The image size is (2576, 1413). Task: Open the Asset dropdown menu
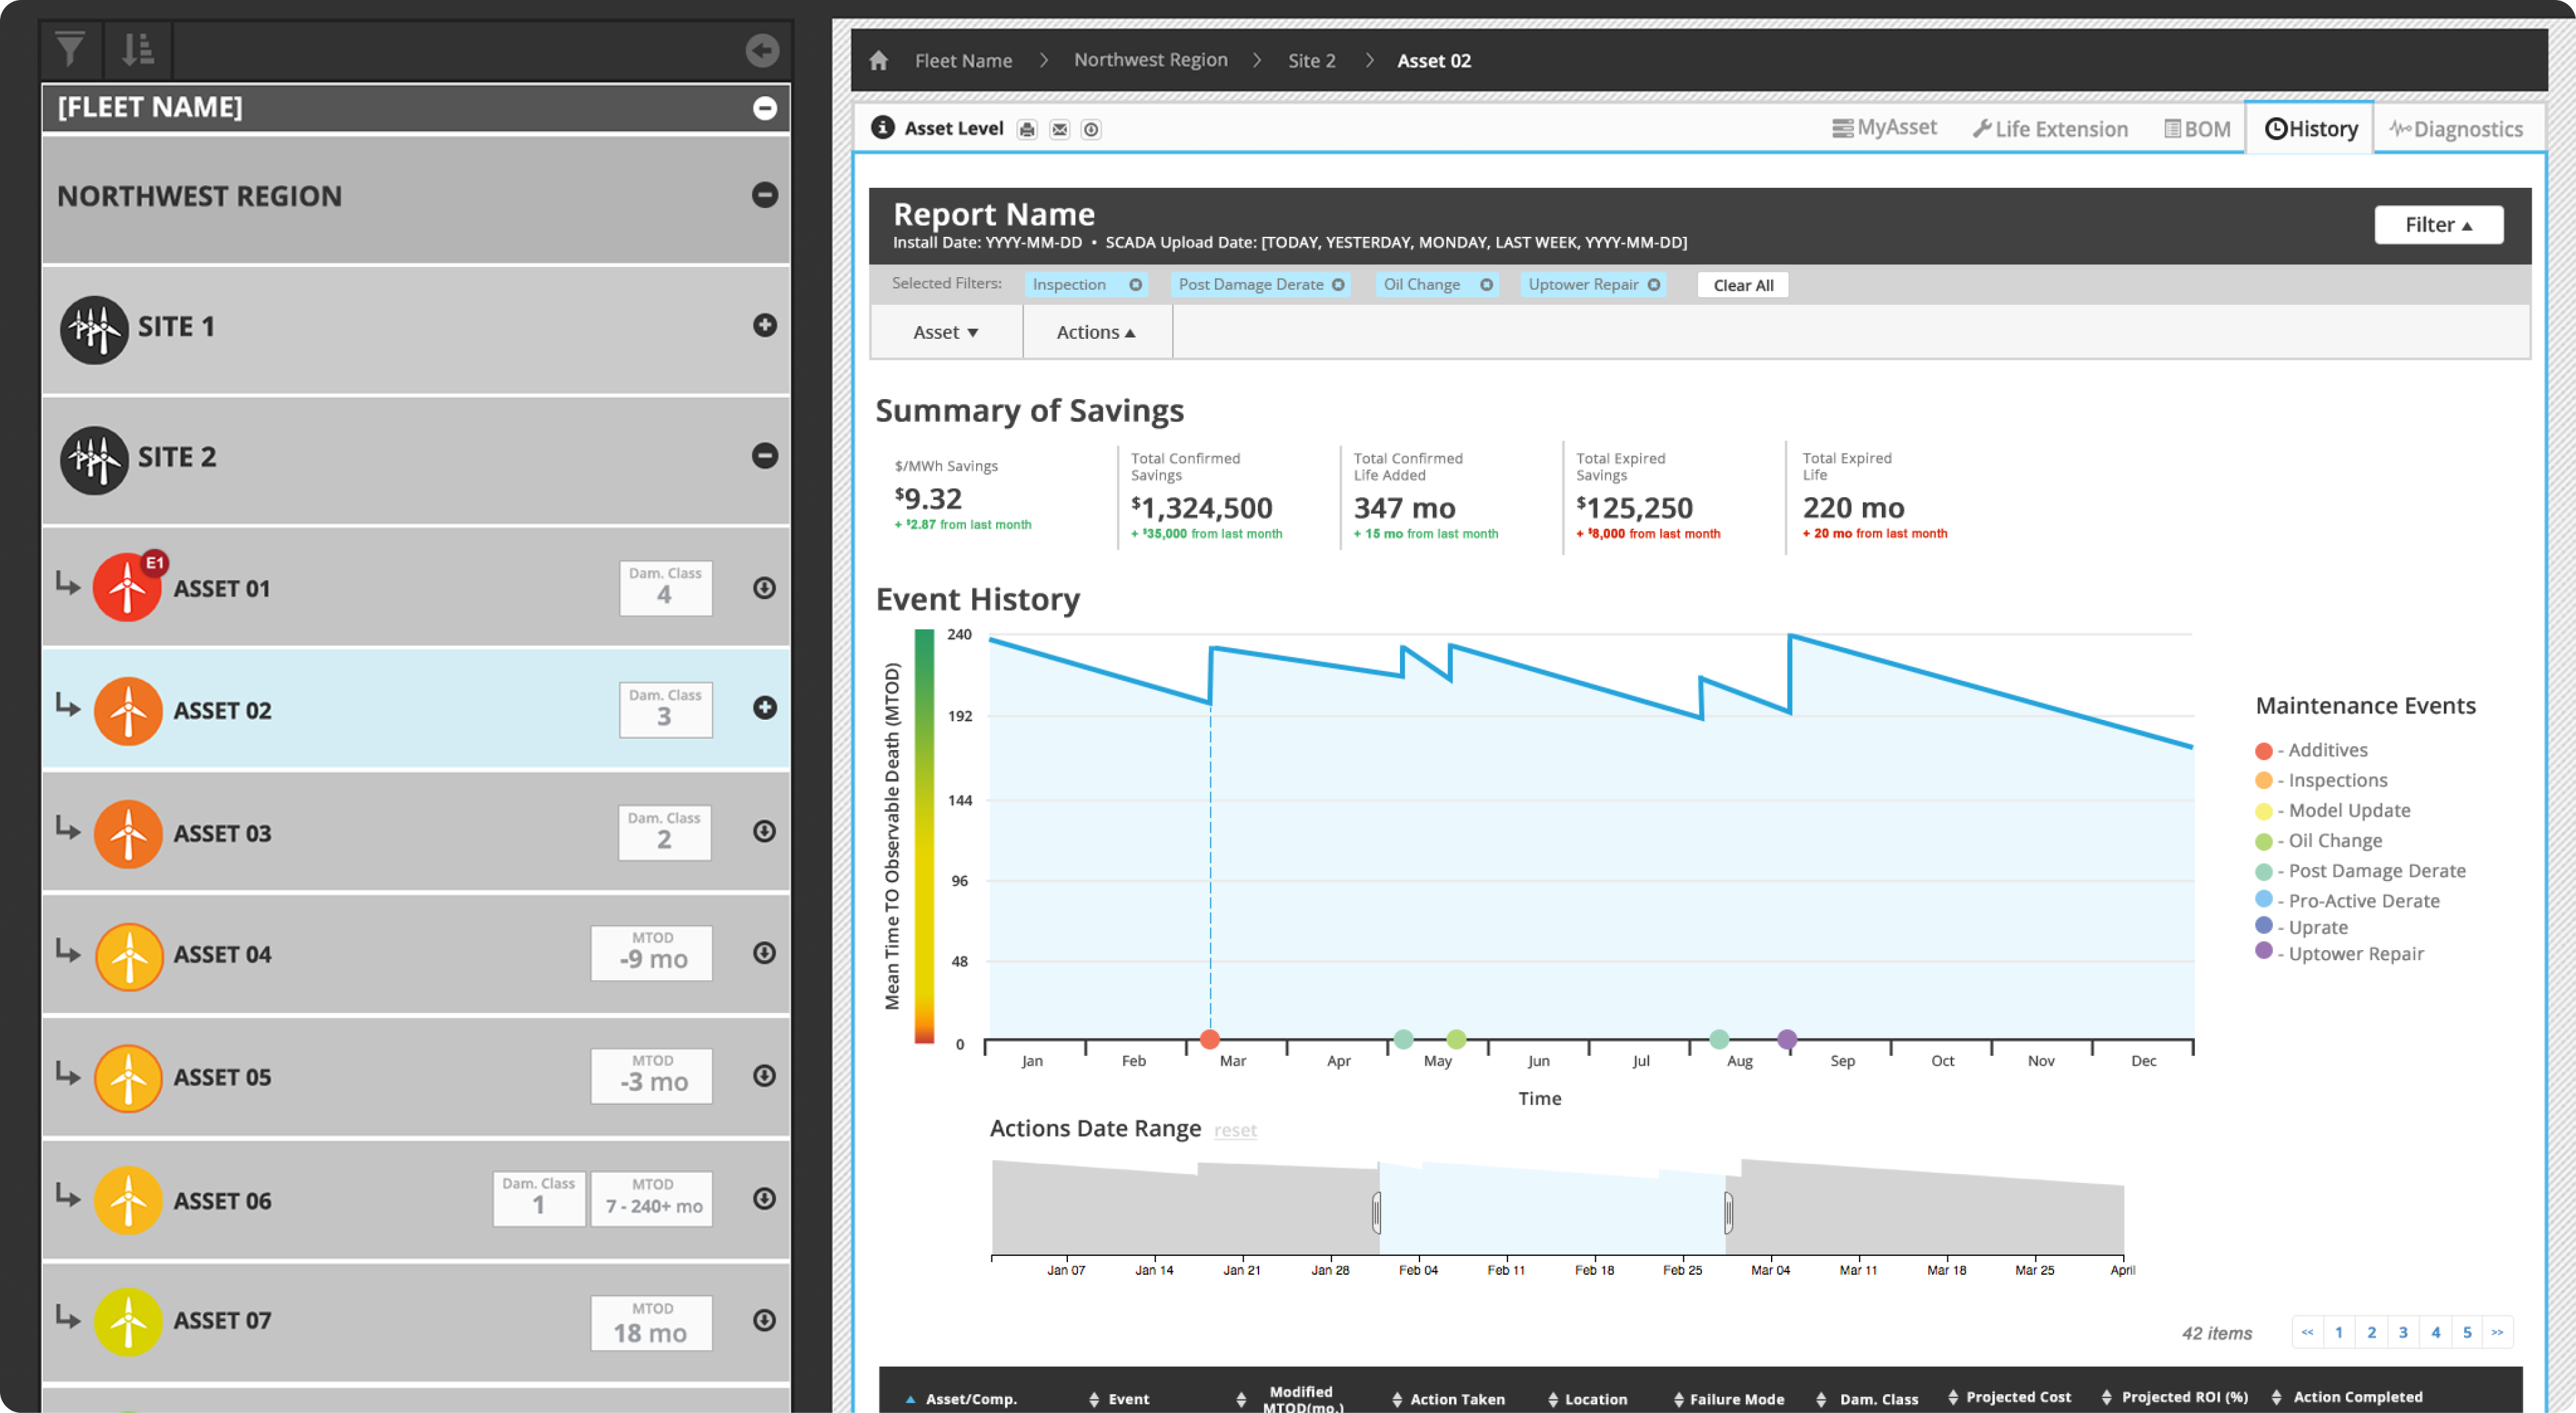[945, 332]
